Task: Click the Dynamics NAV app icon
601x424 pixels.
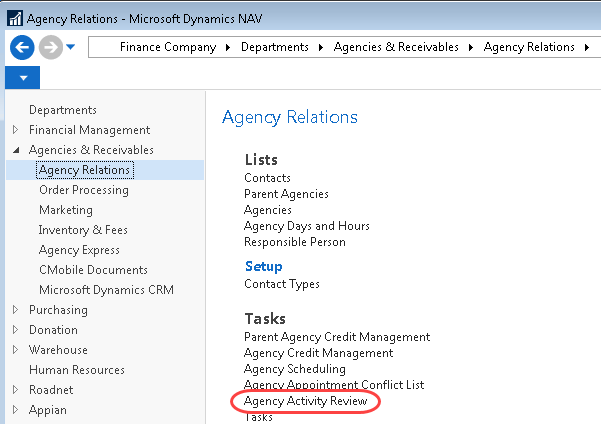Action: pyautogui.click(x=13, y=14)
